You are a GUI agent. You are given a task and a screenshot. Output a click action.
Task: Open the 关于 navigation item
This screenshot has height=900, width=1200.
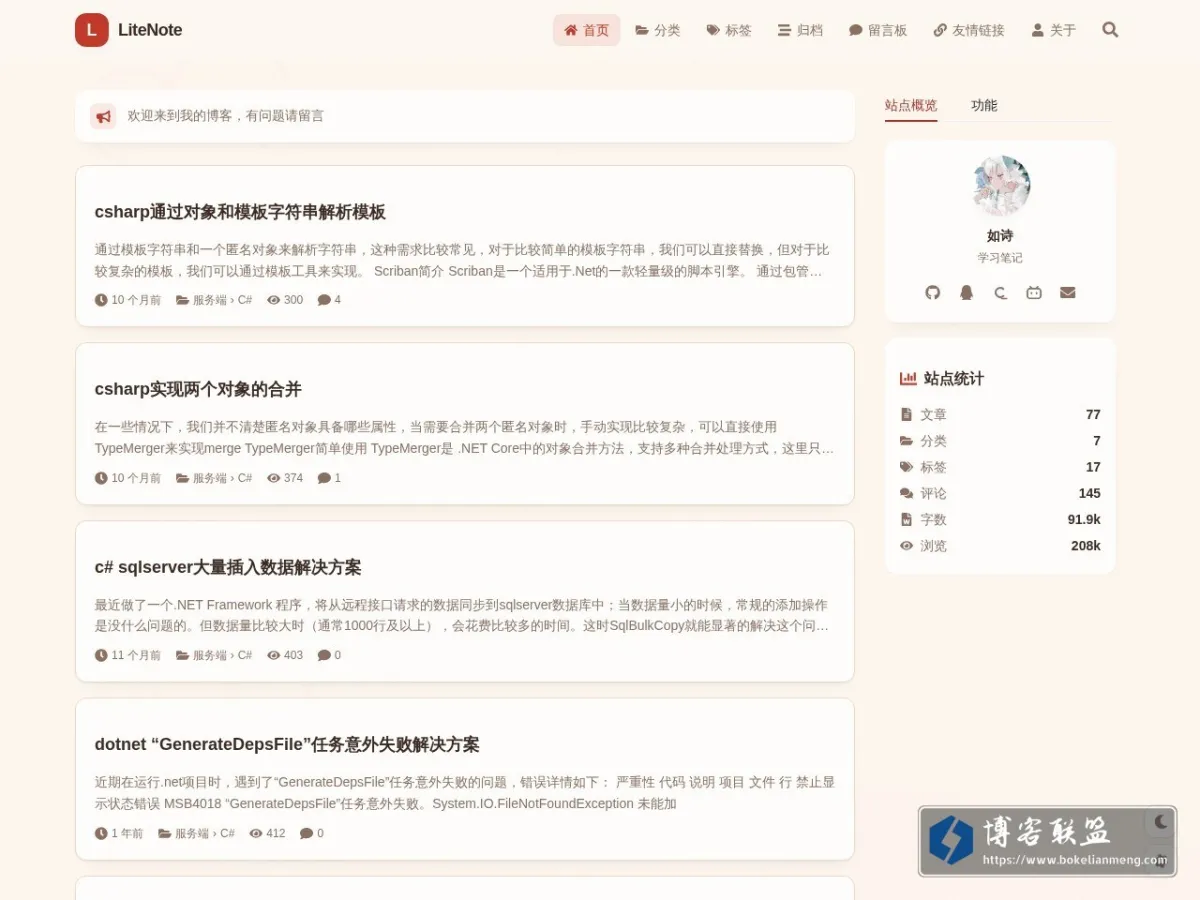click(x=1054, y=30)
